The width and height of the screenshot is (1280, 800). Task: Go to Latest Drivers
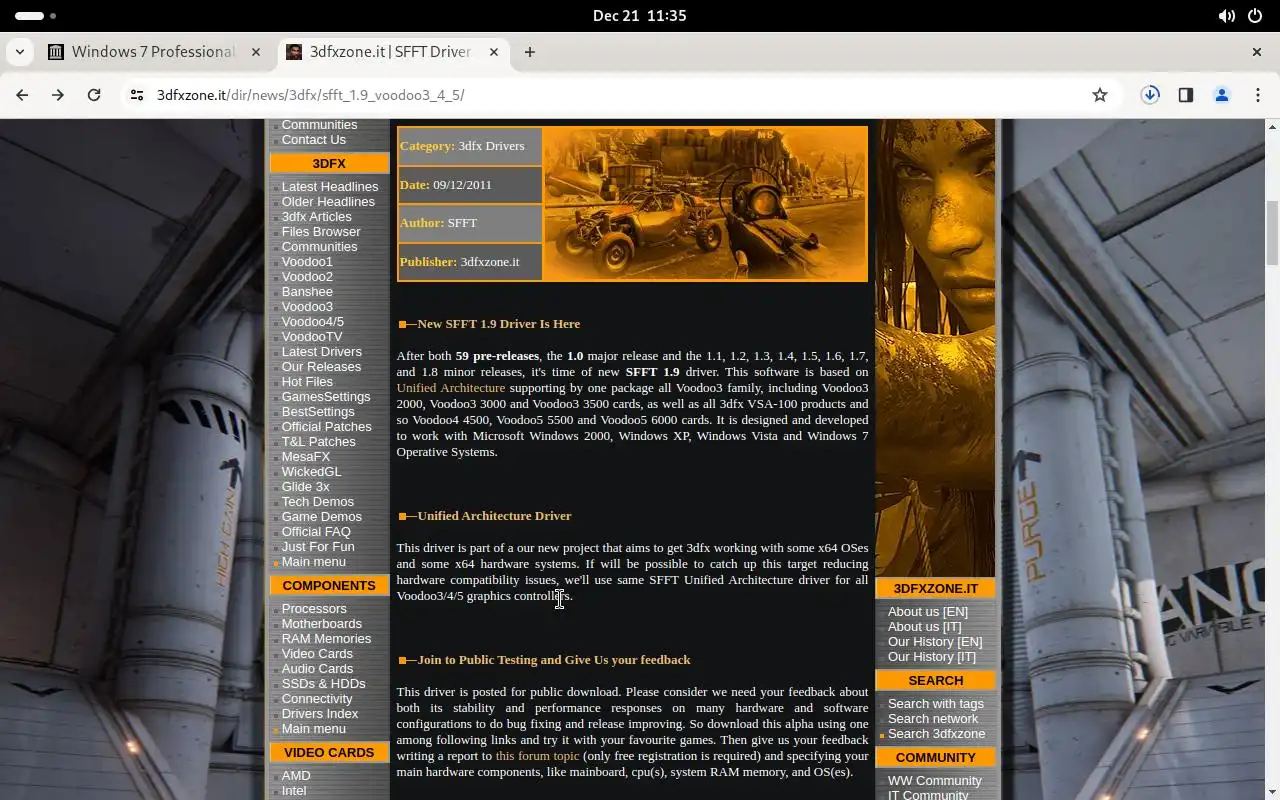321,352
